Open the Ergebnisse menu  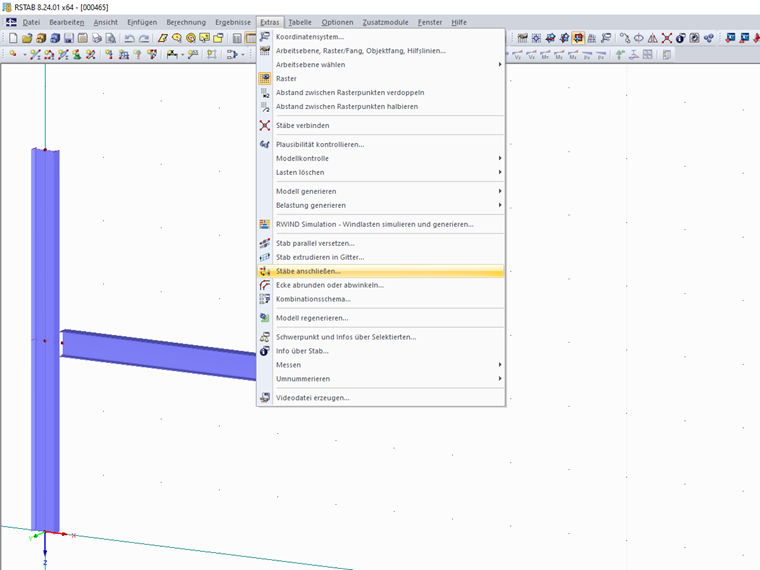pos(233,22)
